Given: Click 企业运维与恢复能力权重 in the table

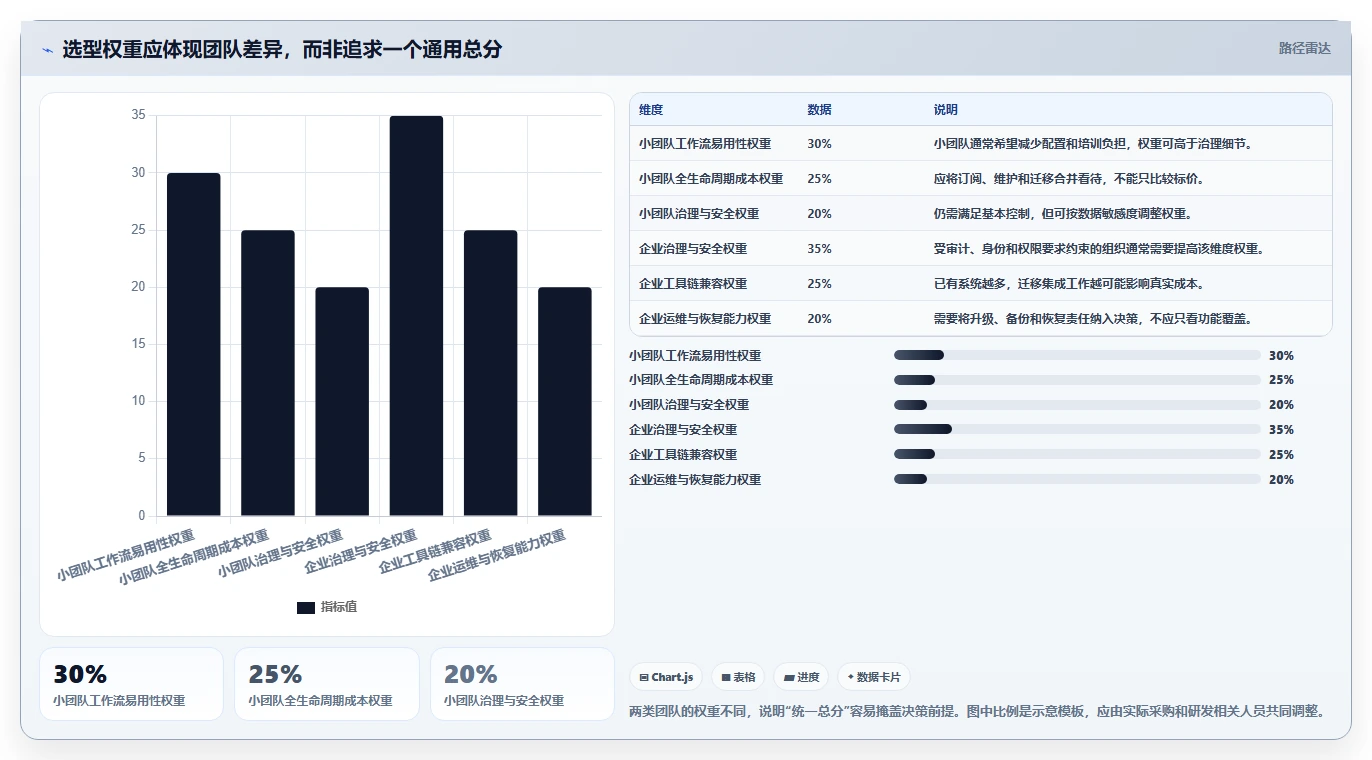Looking at the screenshot, I should point(705,319).
